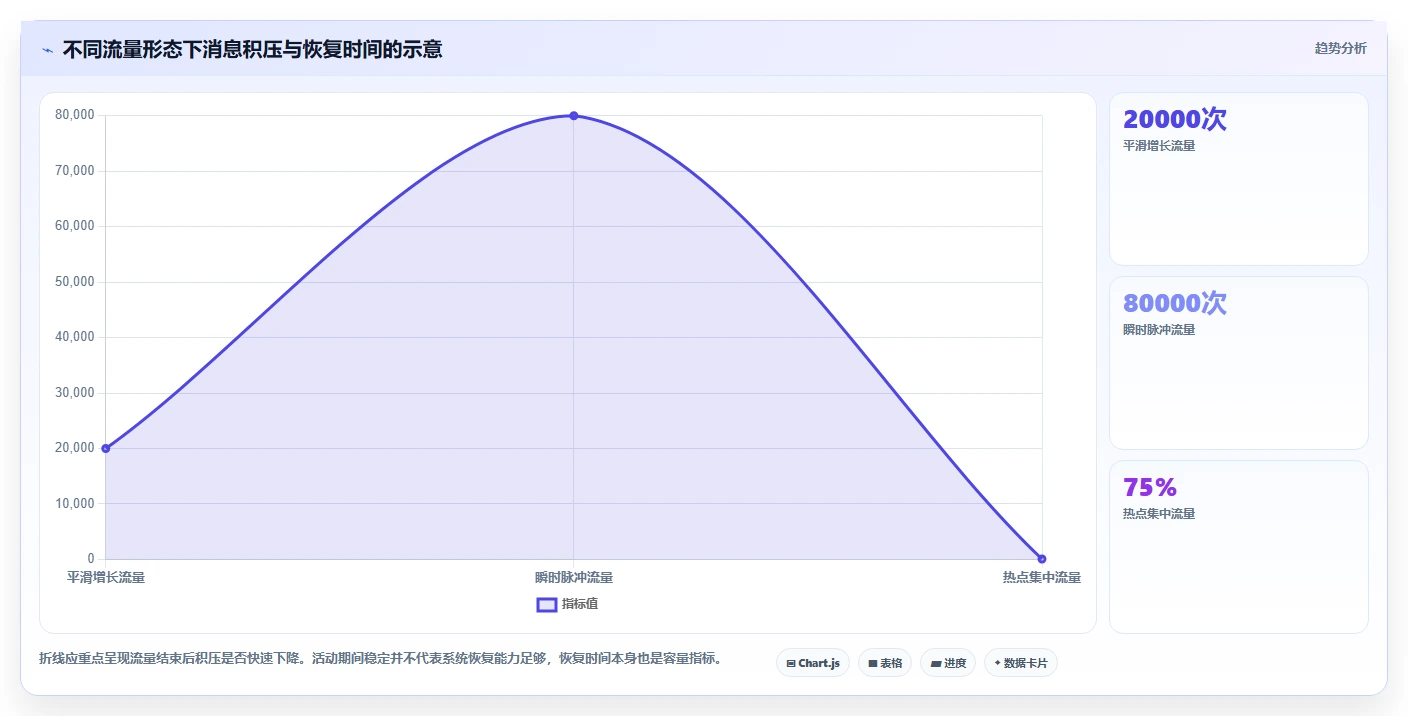Click the 75% value card
The height and width of the screenshot is (716, 1408).
tap(1238, 547)
